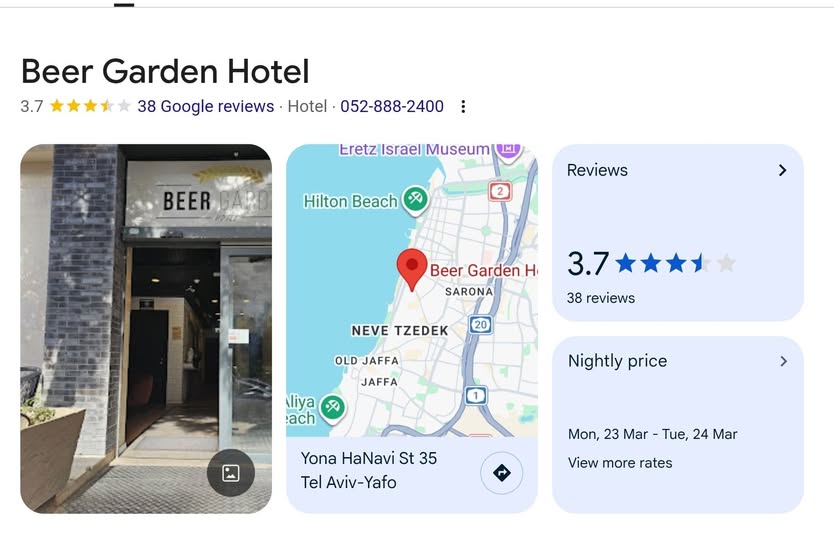Click the directions arrow icon

502,472
